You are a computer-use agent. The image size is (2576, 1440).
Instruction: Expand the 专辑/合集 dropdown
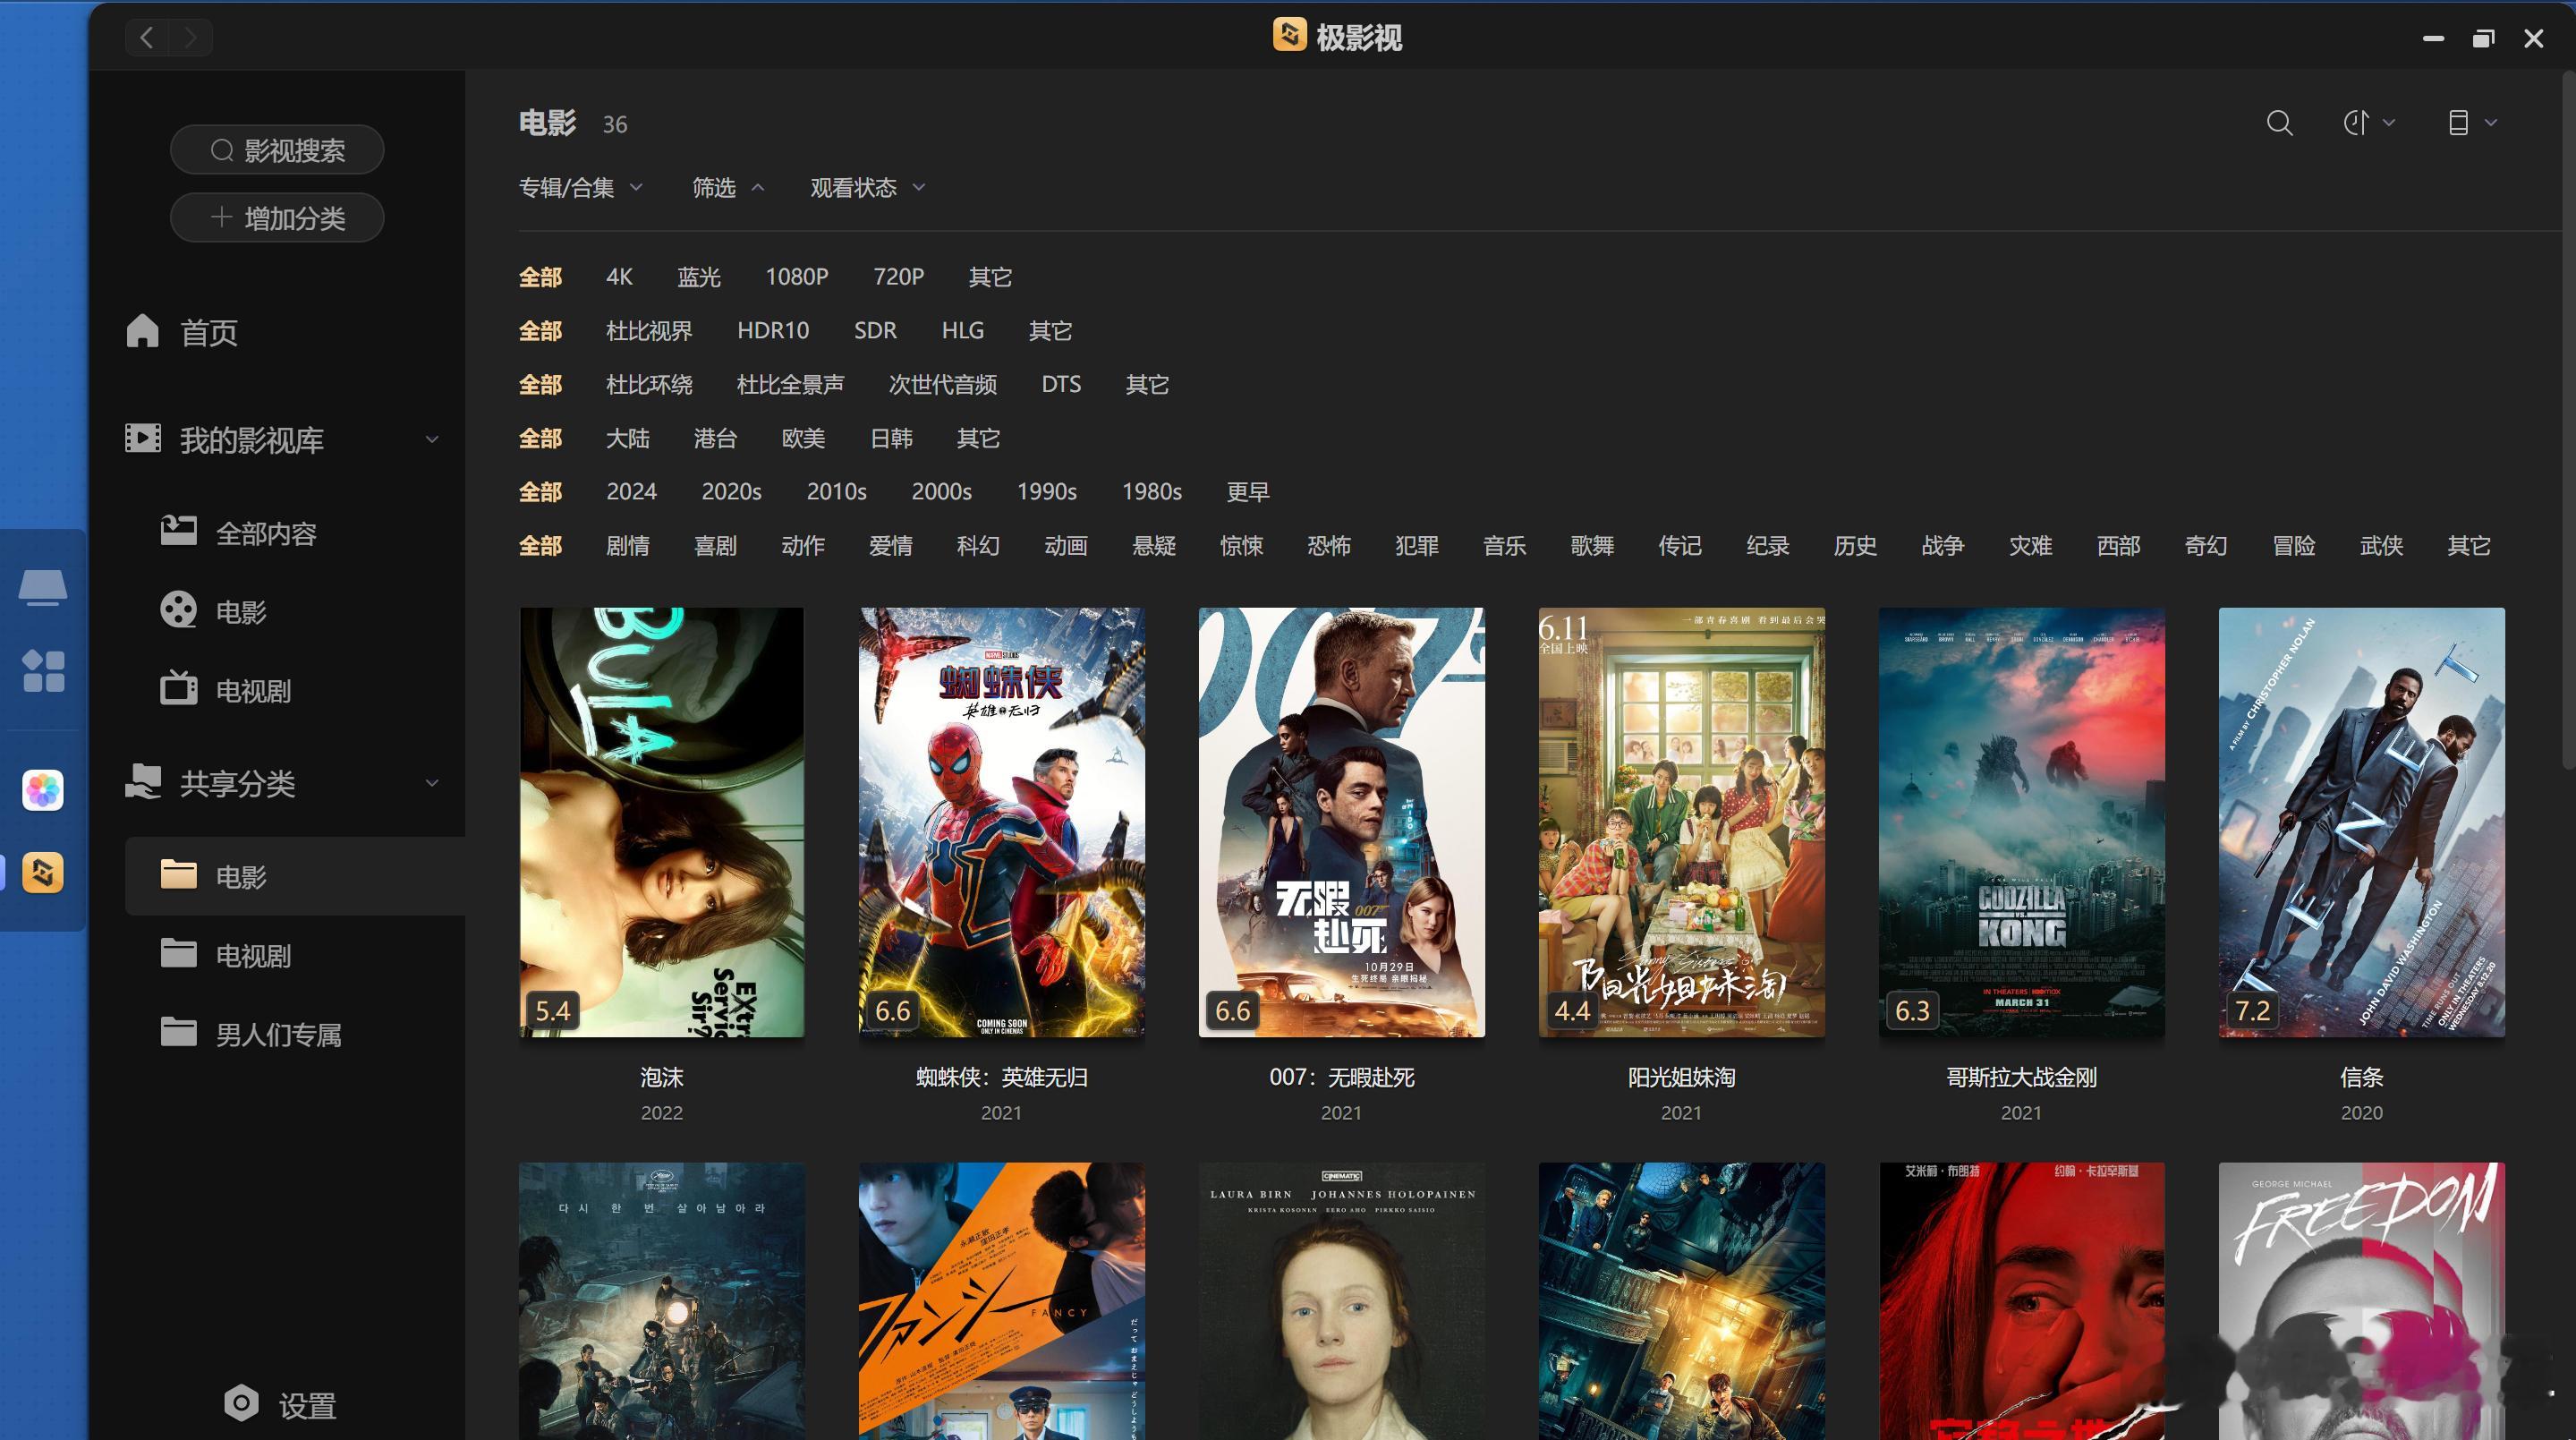pos(581,188)
